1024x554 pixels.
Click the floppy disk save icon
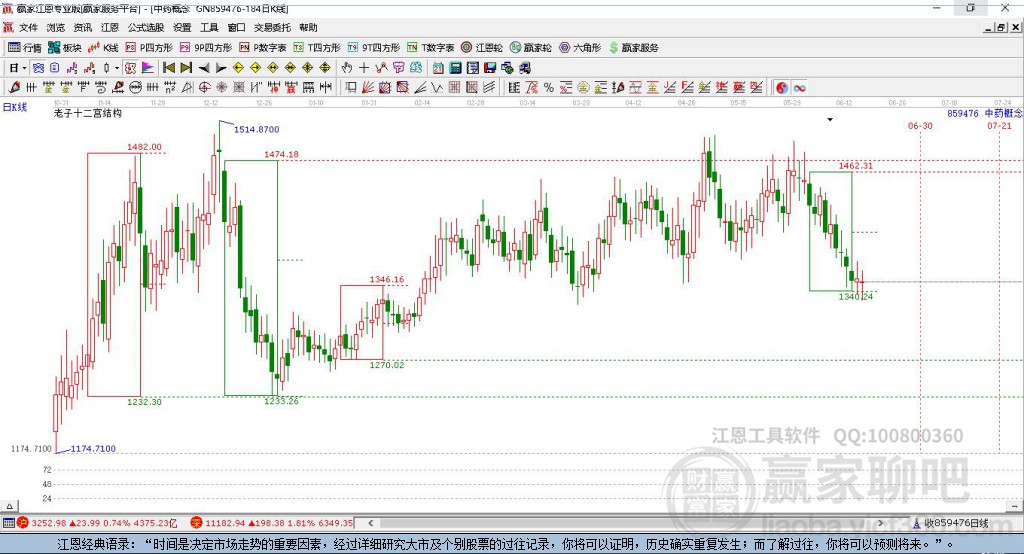[x=490, y=68]
